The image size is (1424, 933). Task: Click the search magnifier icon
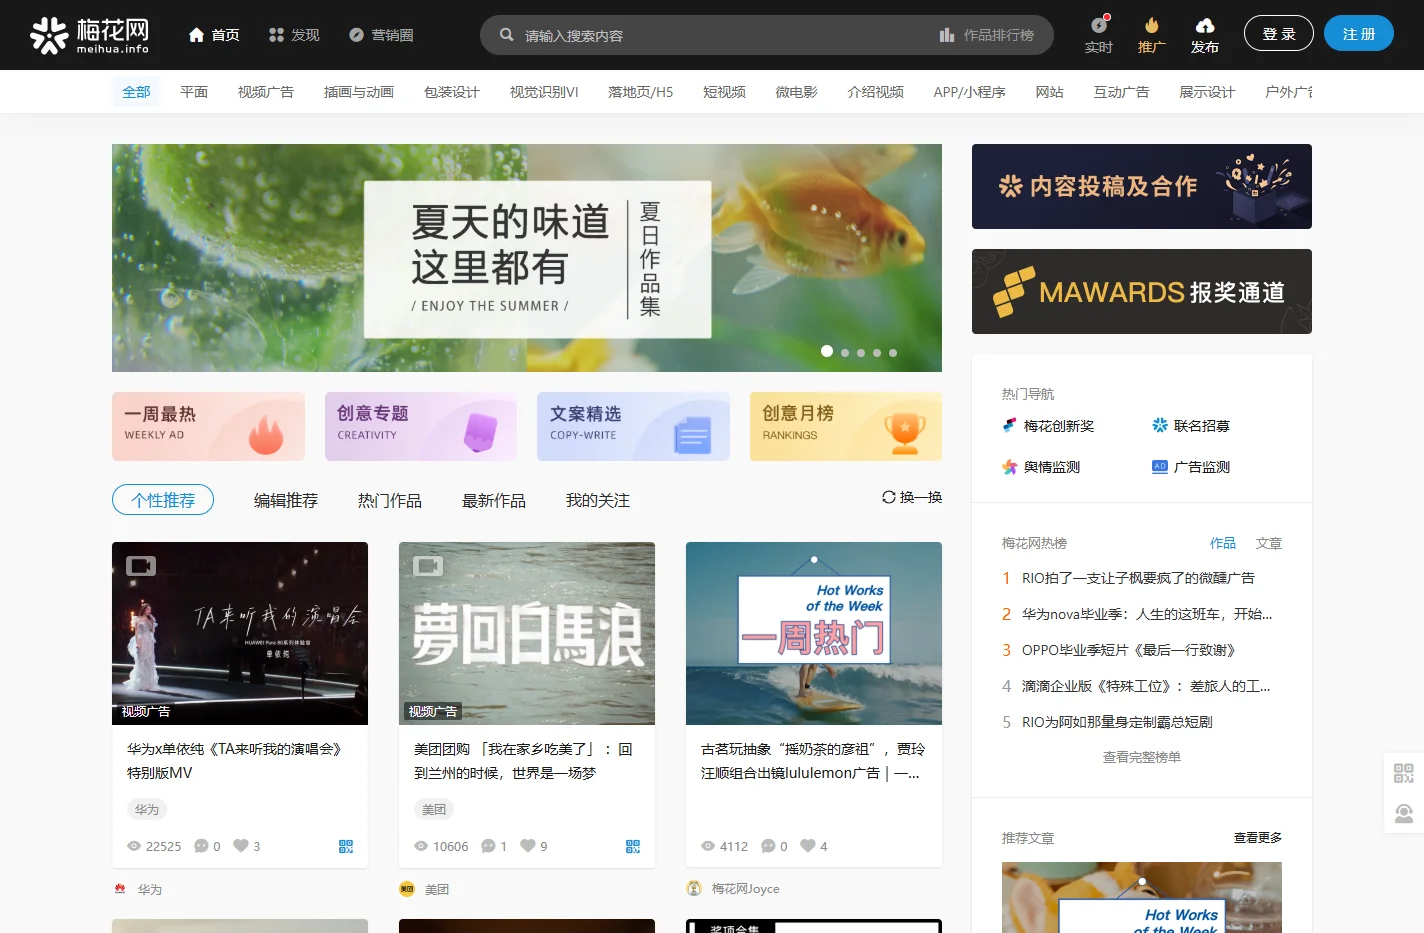507,35
